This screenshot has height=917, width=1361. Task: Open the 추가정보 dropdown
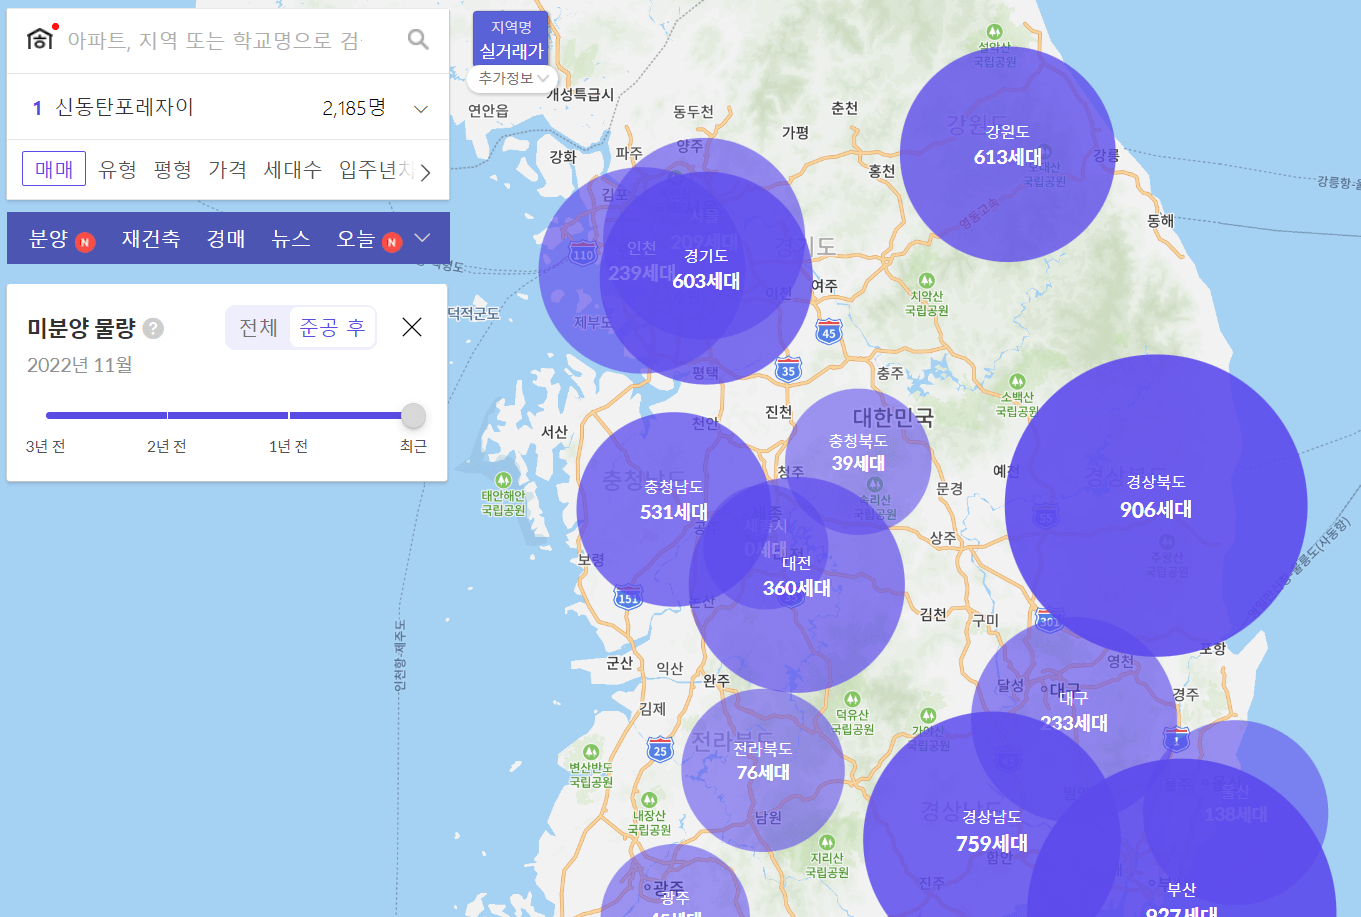click(512, 78)
